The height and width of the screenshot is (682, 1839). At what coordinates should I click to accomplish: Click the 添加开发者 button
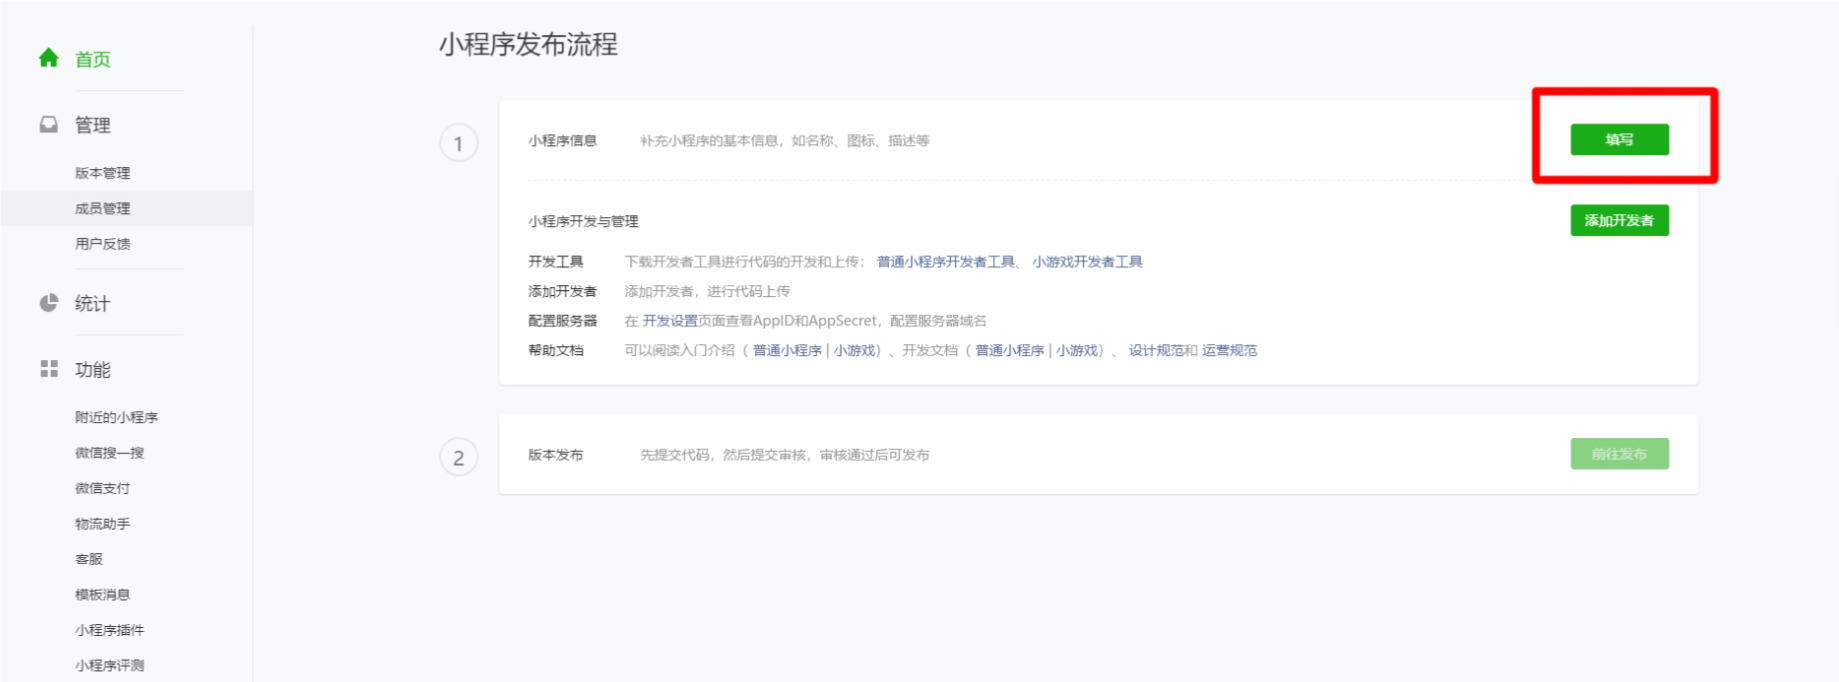(1619, 220)
